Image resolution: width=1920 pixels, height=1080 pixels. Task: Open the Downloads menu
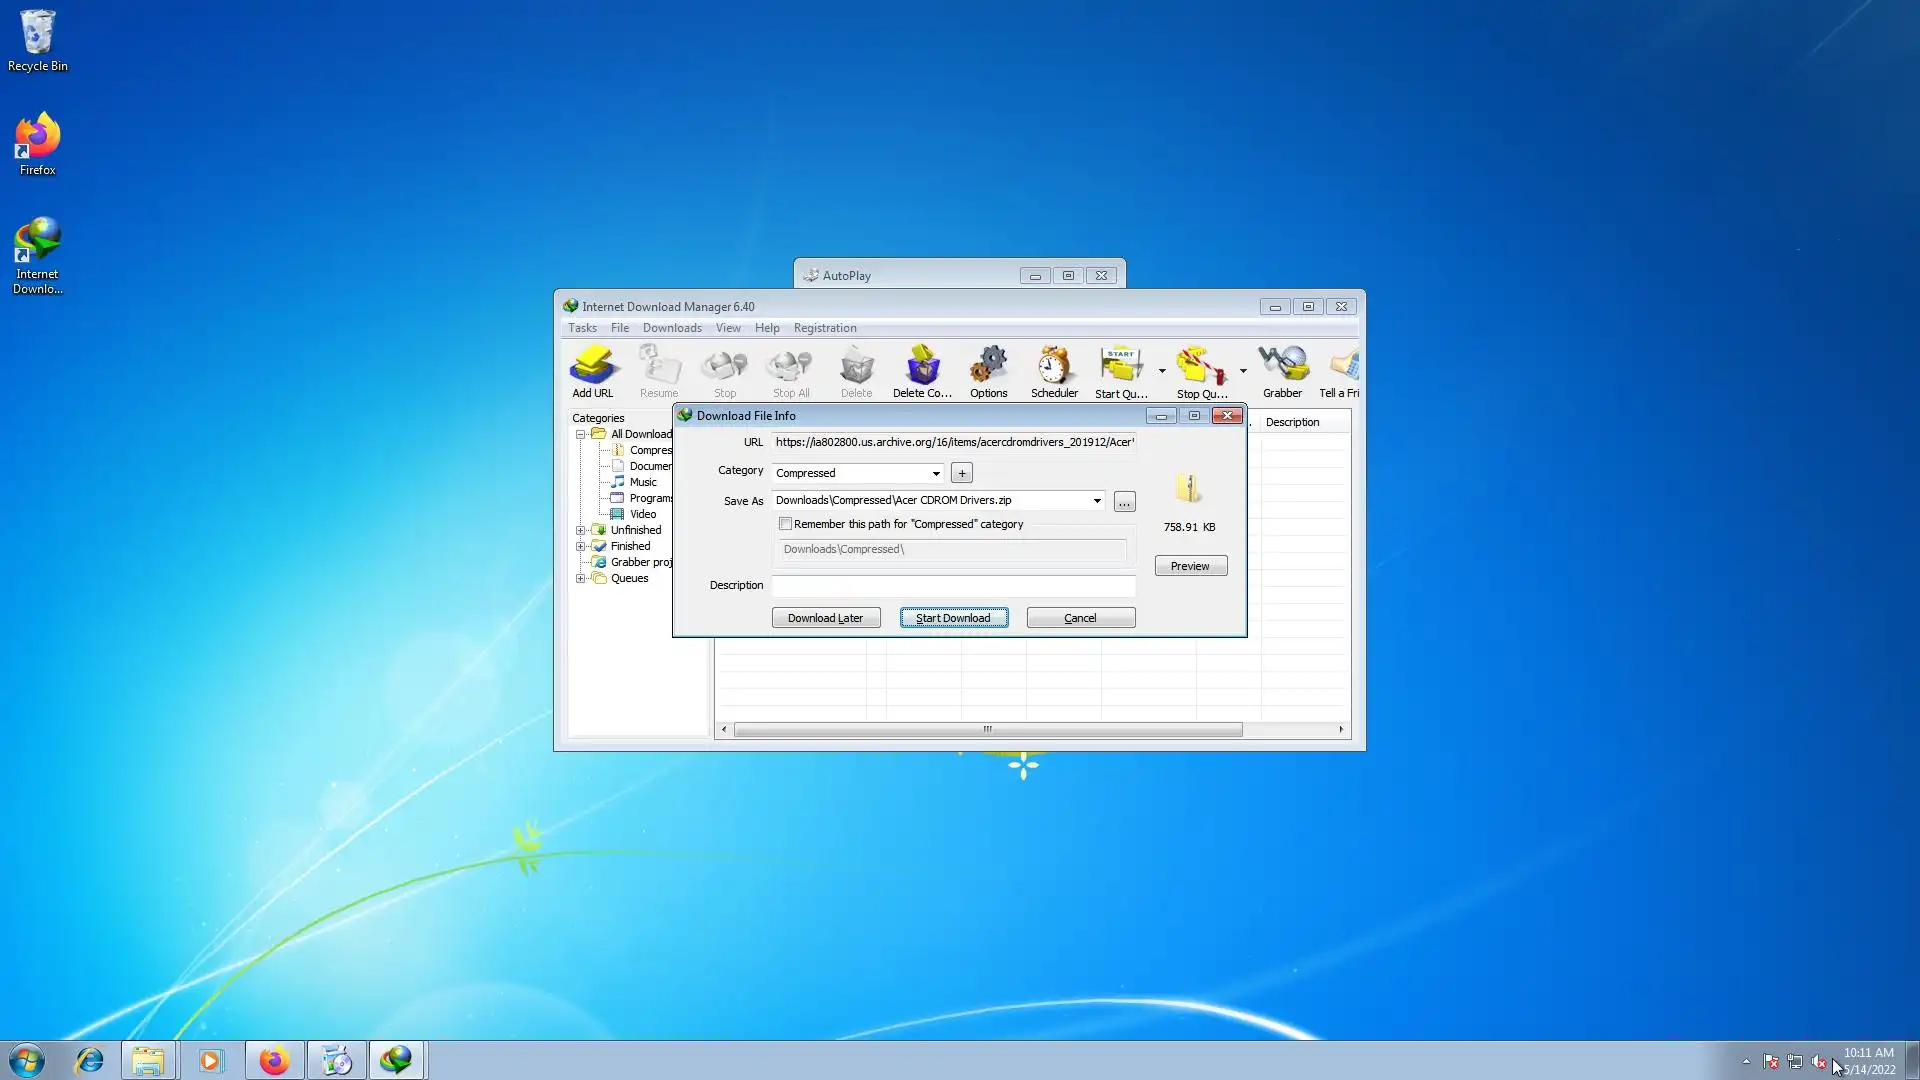point(672,328)
